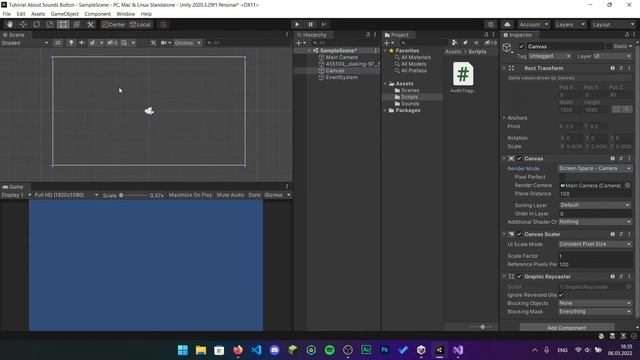Click the Add Component button
640x360 pixels.
click(567, 328)
